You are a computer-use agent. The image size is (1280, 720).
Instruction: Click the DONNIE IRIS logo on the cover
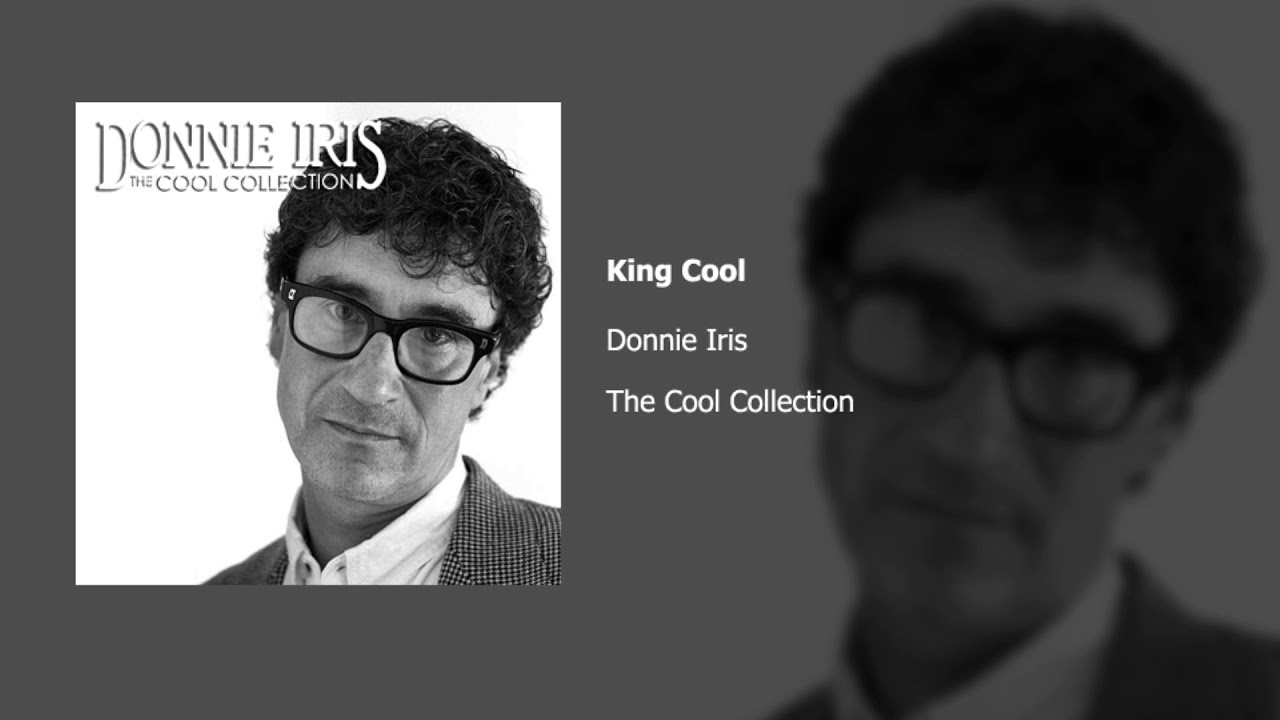coord(240,155)
